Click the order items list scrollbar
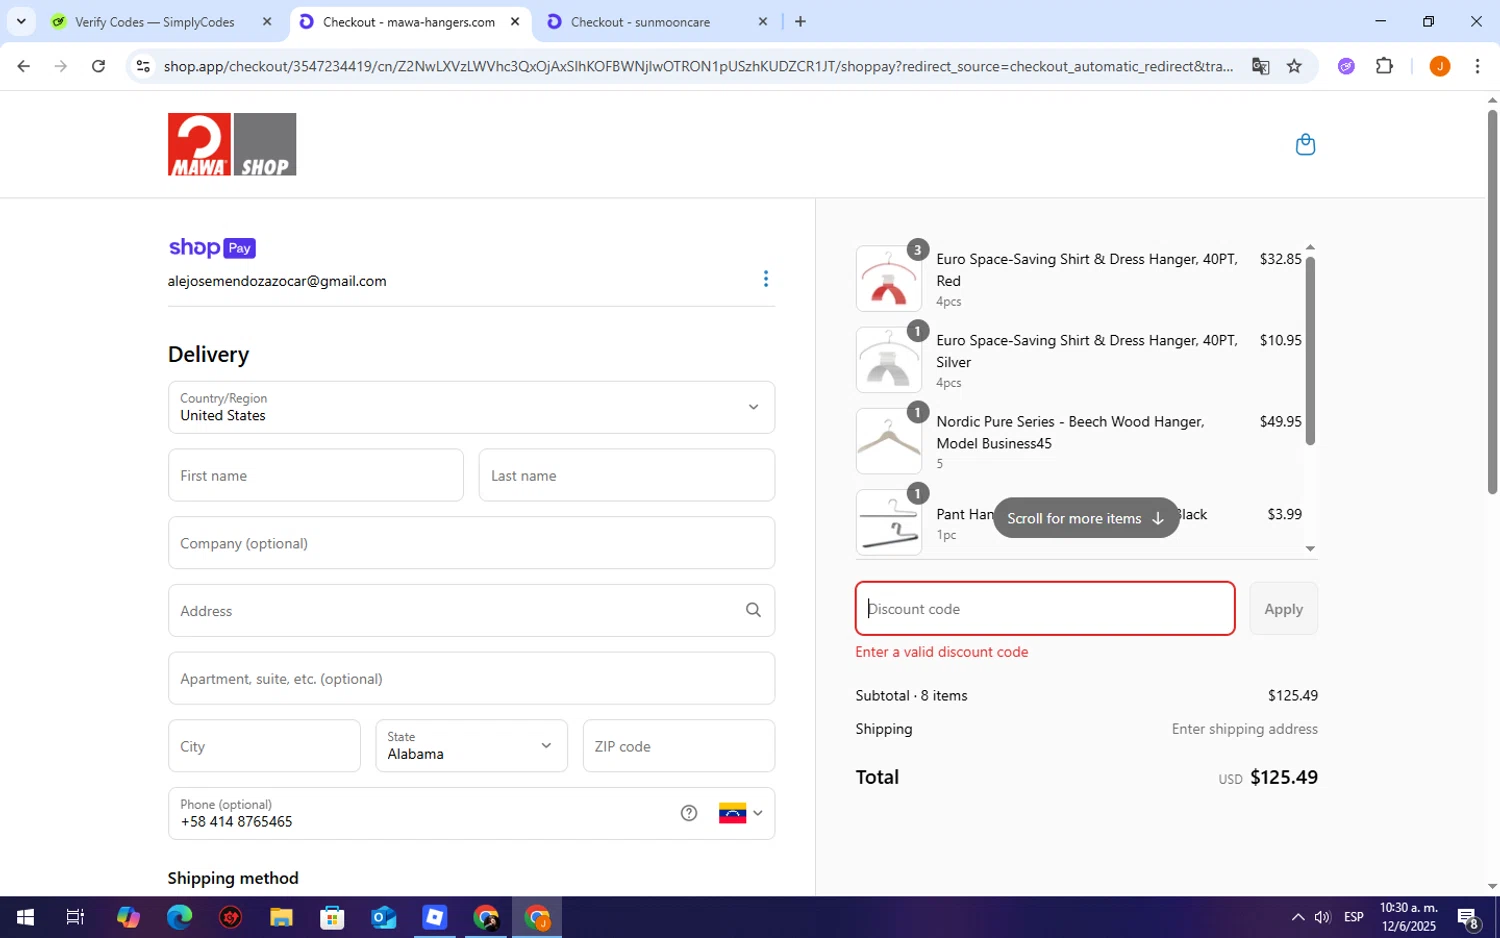This screenshot has width=1500, height=938. [x=1310, y=350]
